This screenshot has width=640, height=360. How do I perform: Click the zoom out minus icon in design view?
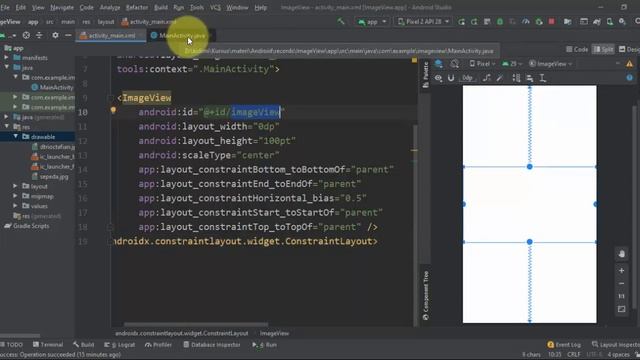[x=622, y=283]
